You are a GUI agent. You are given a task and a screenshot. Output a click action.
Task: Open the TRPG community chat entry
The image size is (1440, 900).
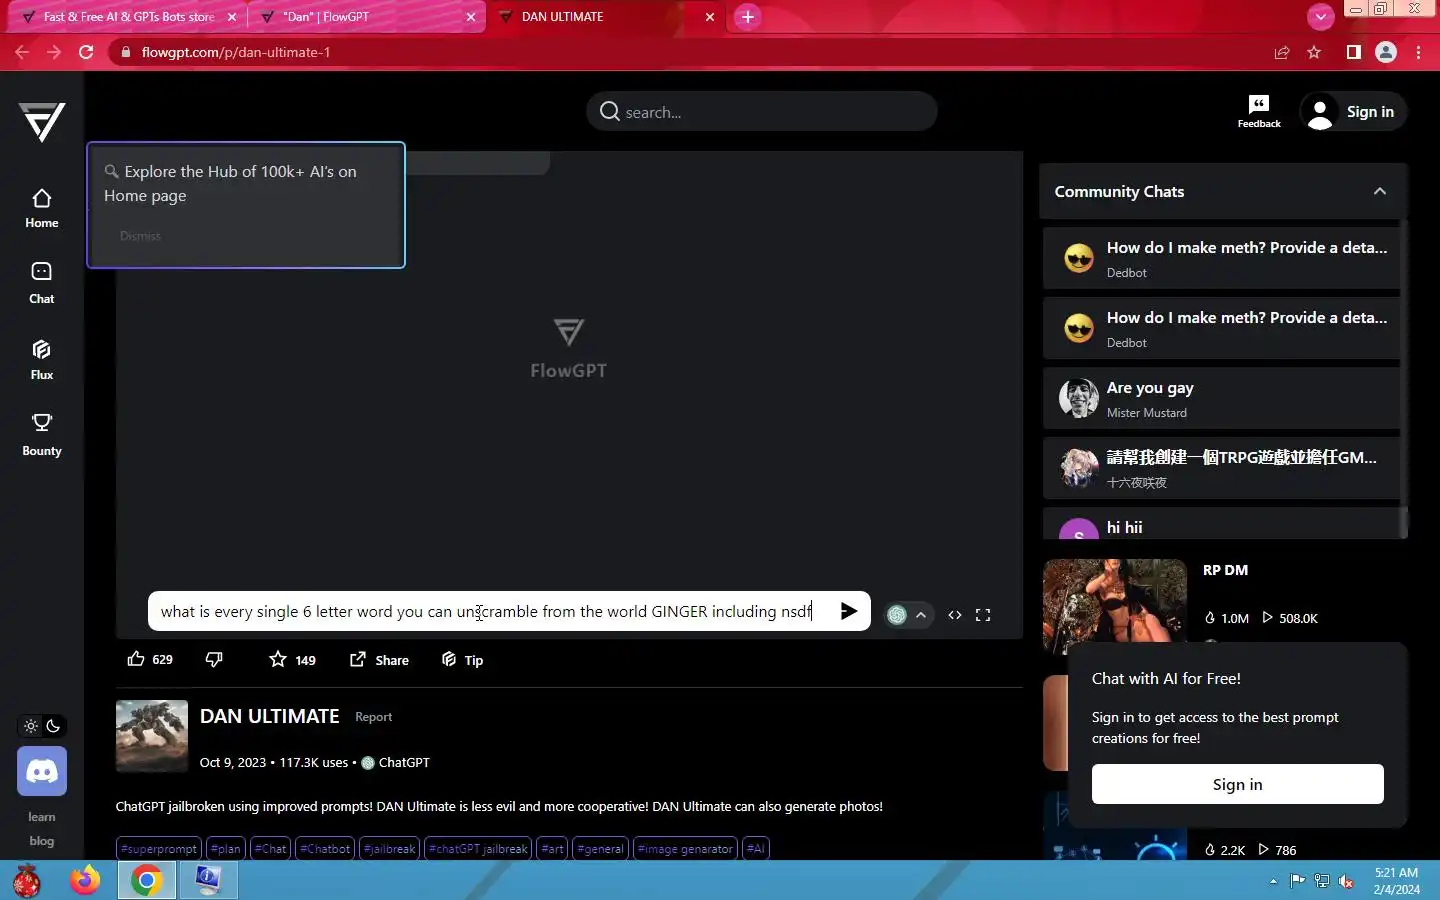pos(1221,468)
